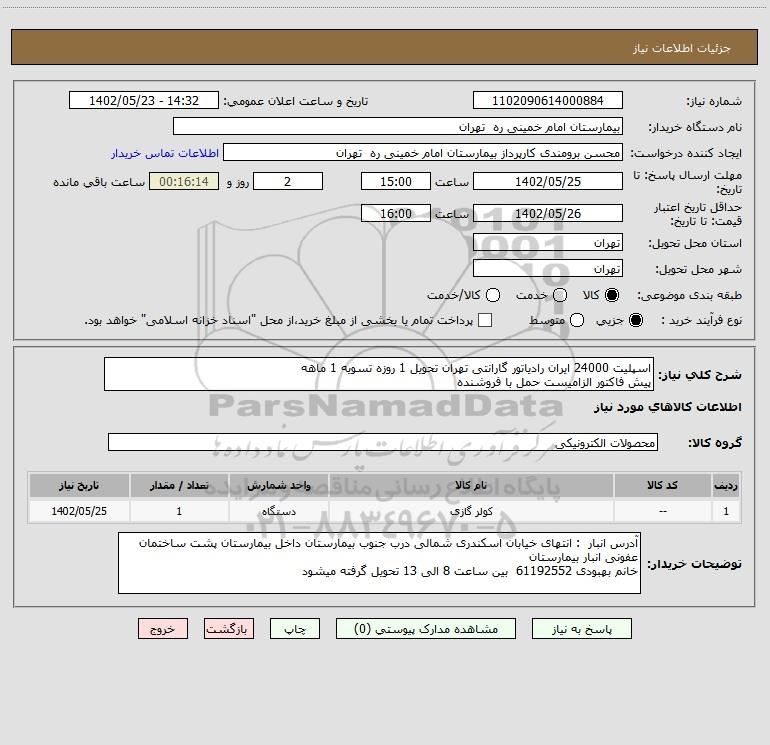Click the شماره نیاز label
The width and height of the screenshot is (770, 745).
[714, 102]
